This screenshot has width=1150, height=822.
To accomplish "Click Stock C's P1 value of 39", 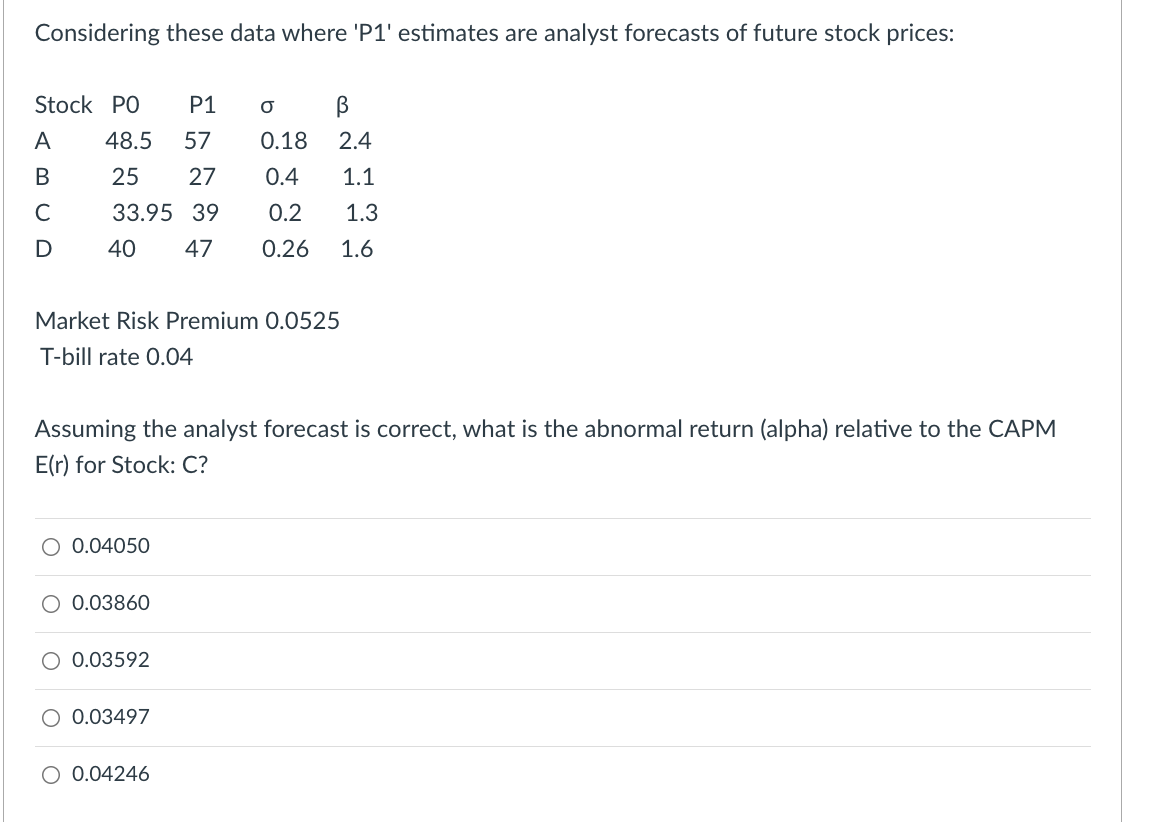I will tap(206, 212).
